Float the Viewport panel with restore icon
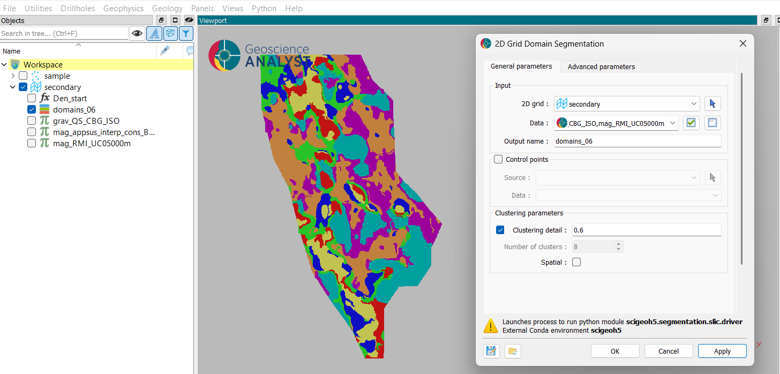 [x=766, y=20]
